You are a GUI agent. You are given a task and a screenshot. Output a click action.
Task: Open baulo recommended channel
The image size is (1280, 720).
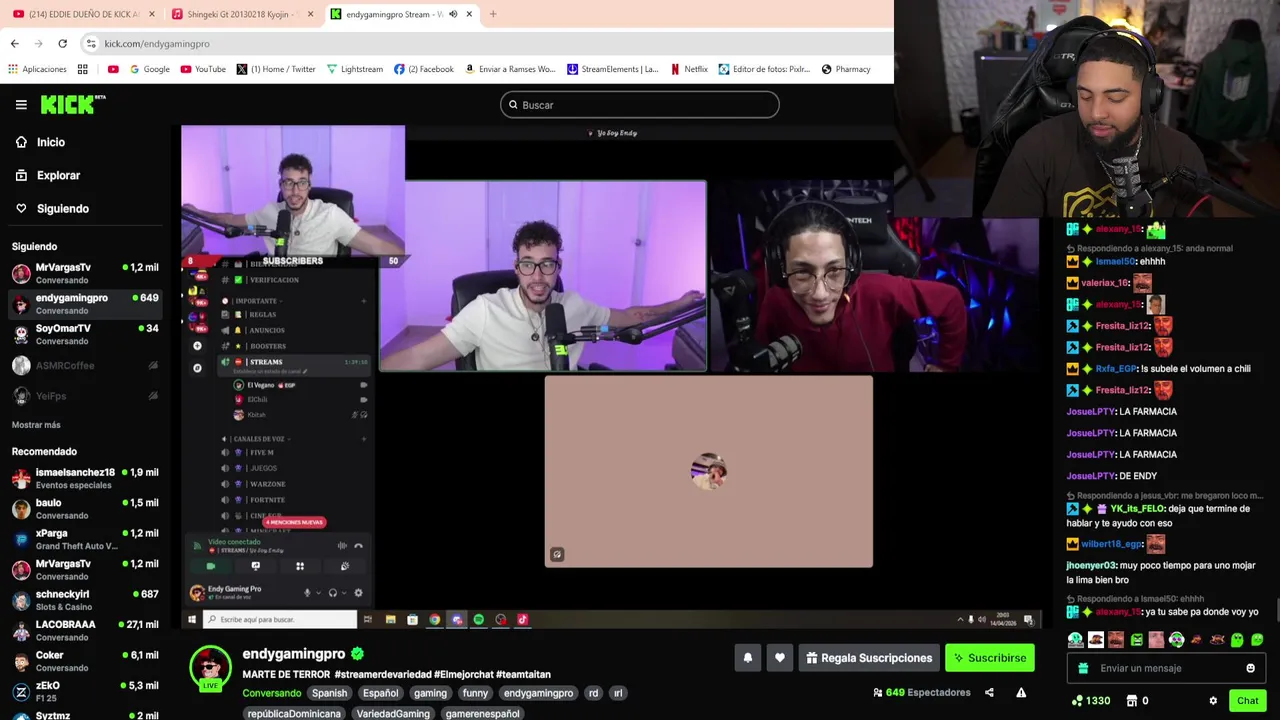point(85,508)
